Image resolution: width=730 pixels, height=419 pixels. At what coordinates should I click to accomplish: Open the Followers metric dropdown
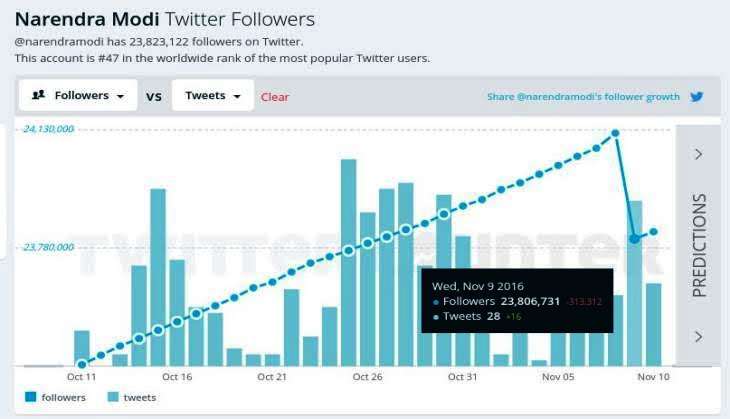click(78, 95)
